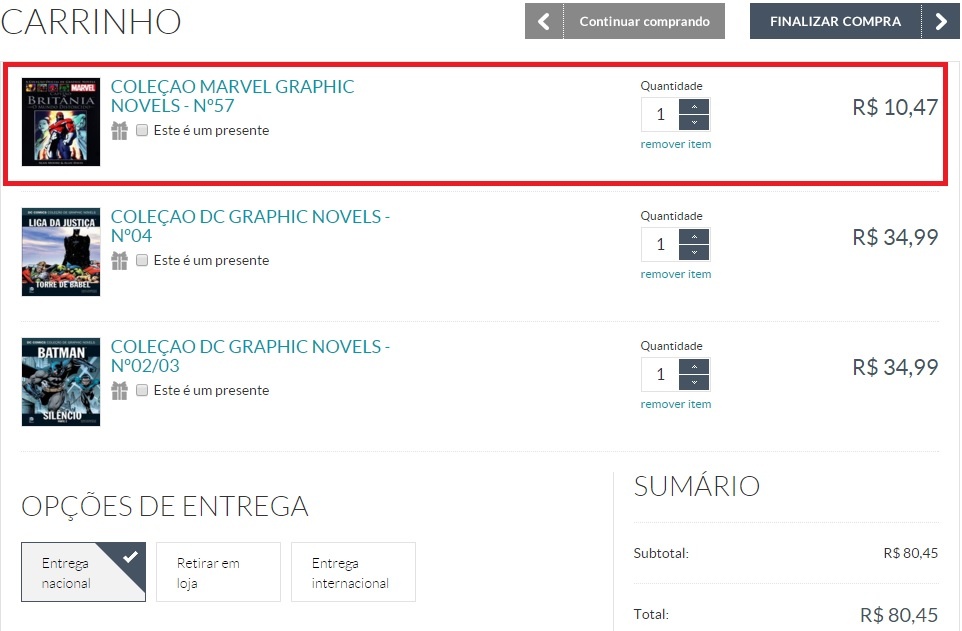Click gift icon for DC Graphic Novels Nº04
This screenshot has height=631, width=962.
[x=120, y=261]
